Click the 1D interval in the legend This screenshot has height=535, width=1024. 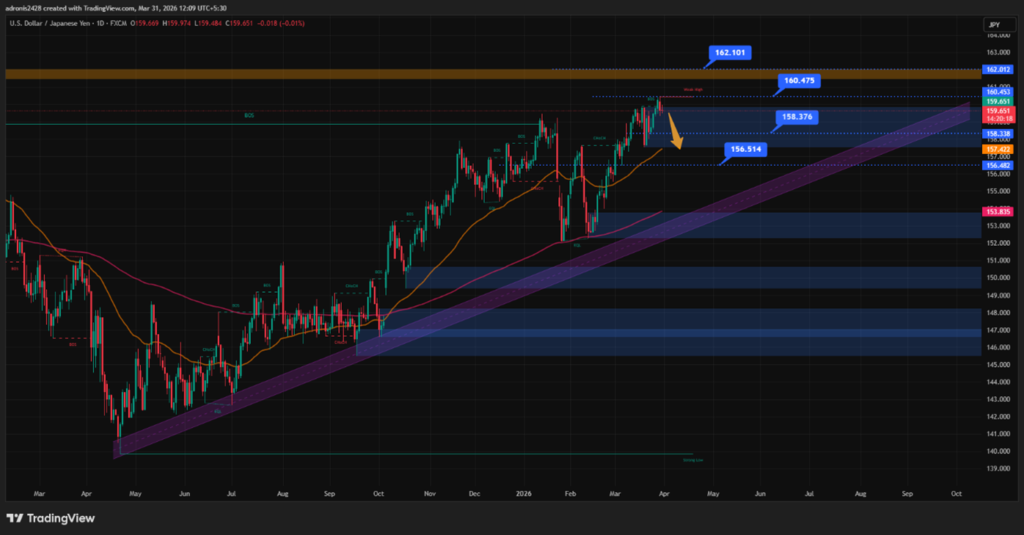coord(103,24)
